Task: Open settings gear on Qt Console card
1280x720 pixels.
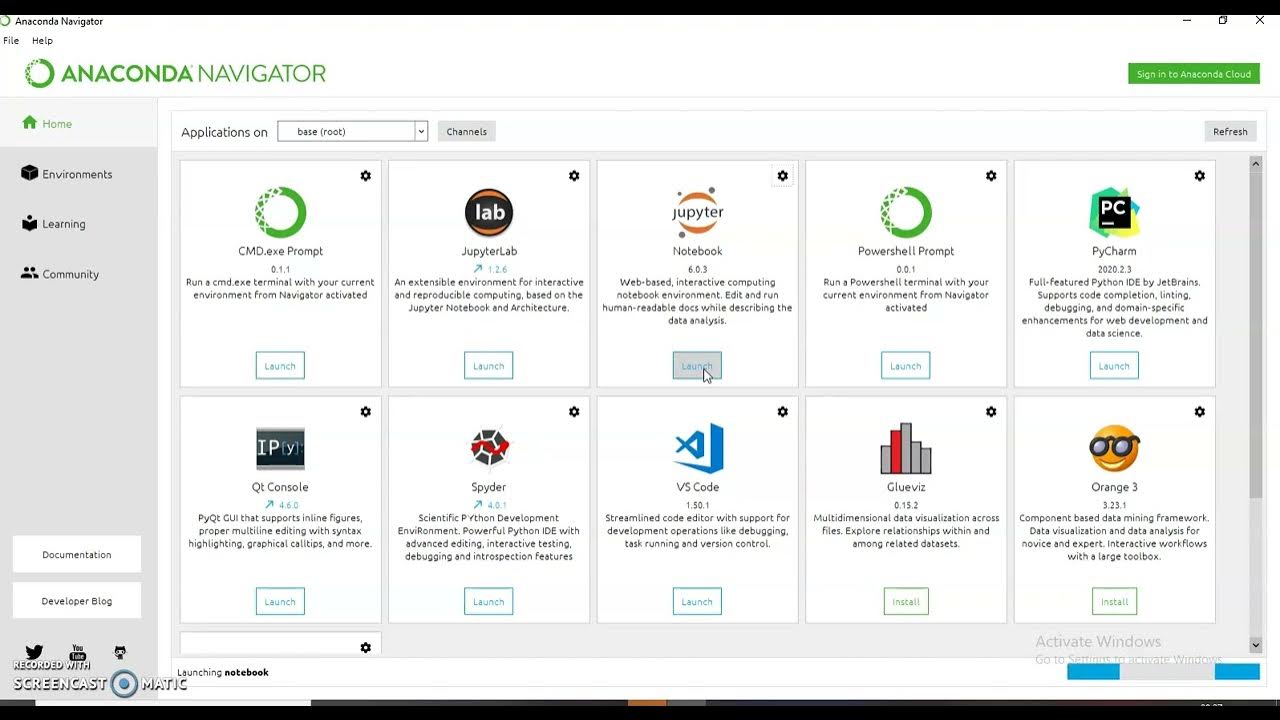Action: pos(366,412)
